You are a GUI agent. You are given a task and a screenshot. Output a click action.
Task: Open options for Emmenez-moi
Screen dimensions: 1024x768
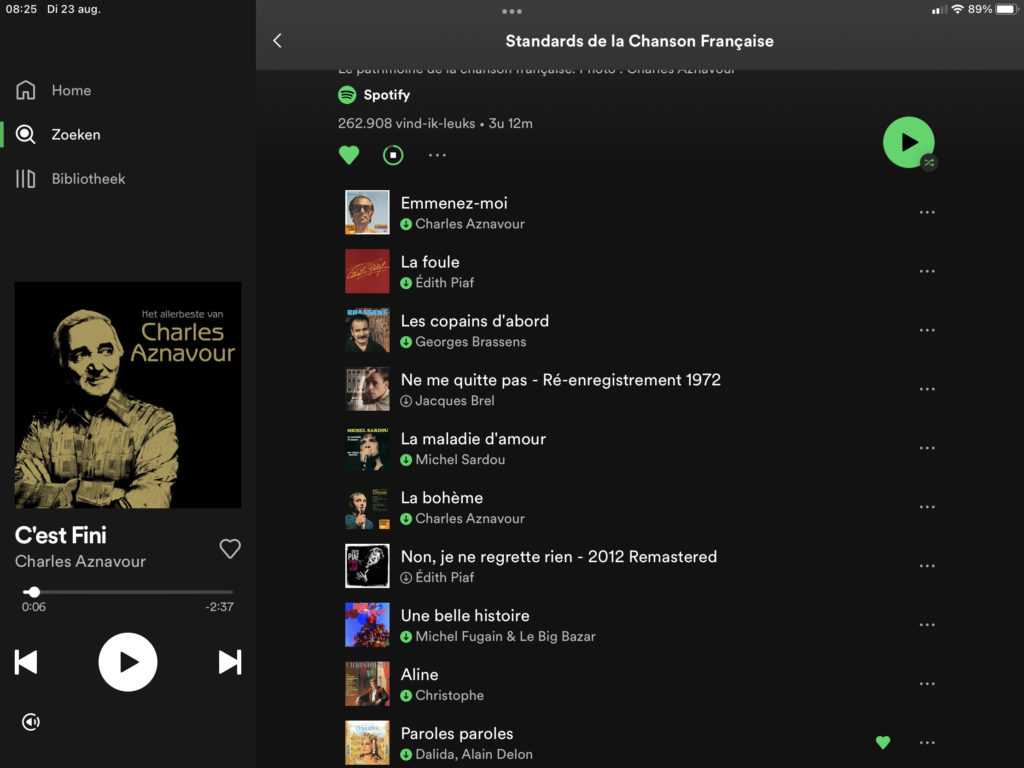click(927, 212)
